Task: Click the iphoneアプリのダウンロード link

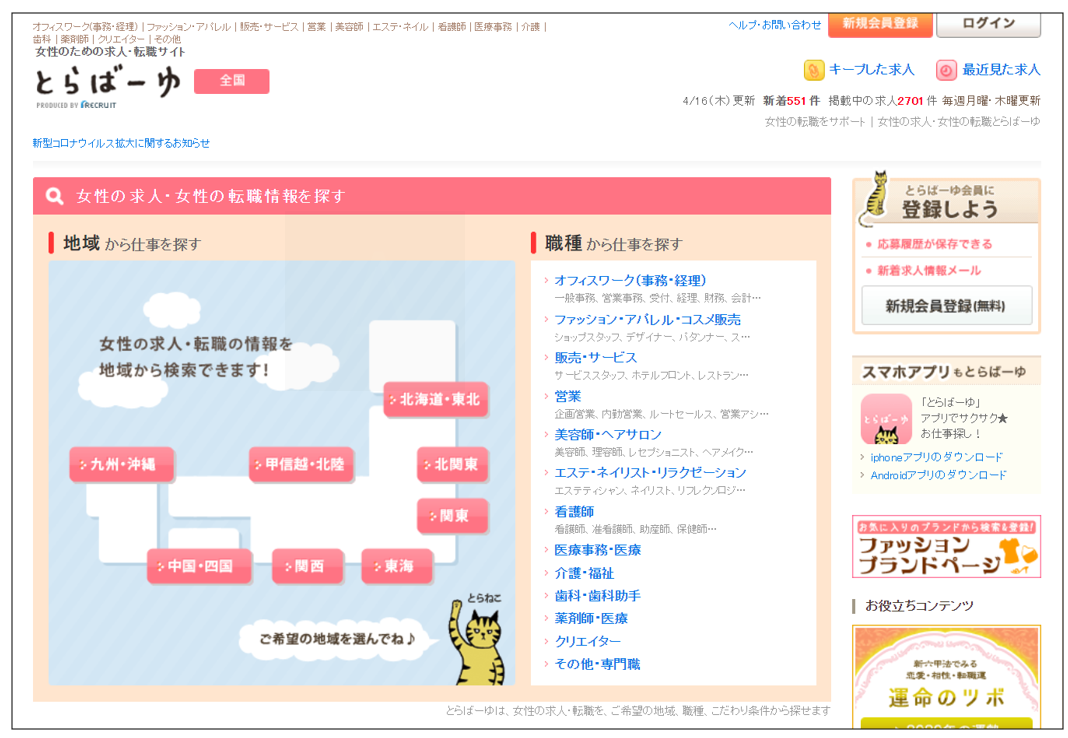Action: tap(936, 457)
